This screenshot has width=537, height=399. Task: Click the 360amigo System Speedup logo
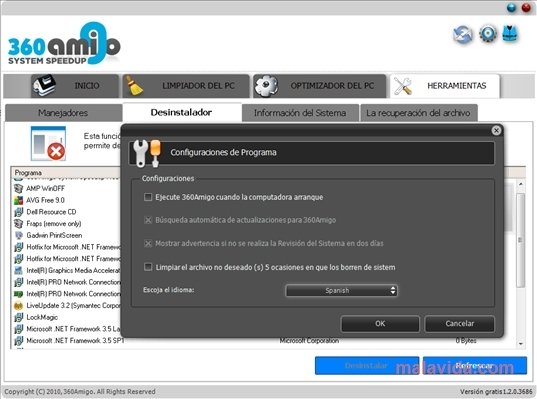64,43
